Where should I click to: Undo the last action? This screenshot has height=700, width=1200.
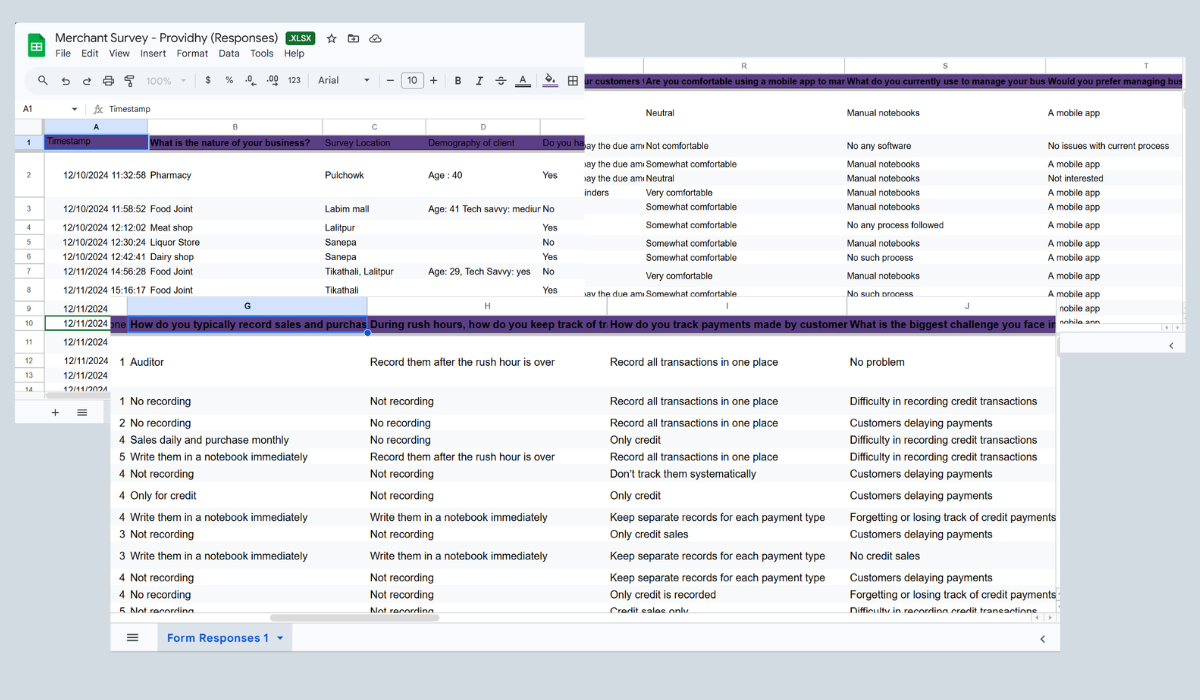[65, 79]
